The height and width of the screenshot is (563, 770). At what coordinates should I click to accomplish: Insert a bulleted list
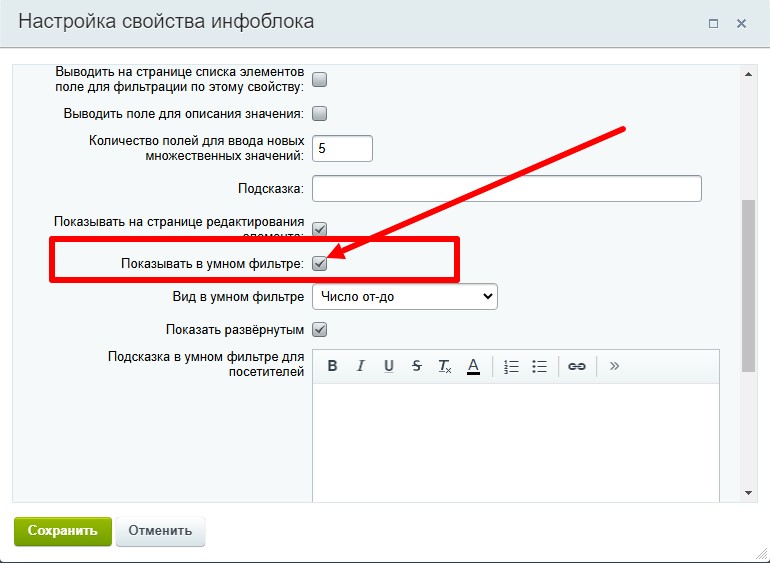539,366
